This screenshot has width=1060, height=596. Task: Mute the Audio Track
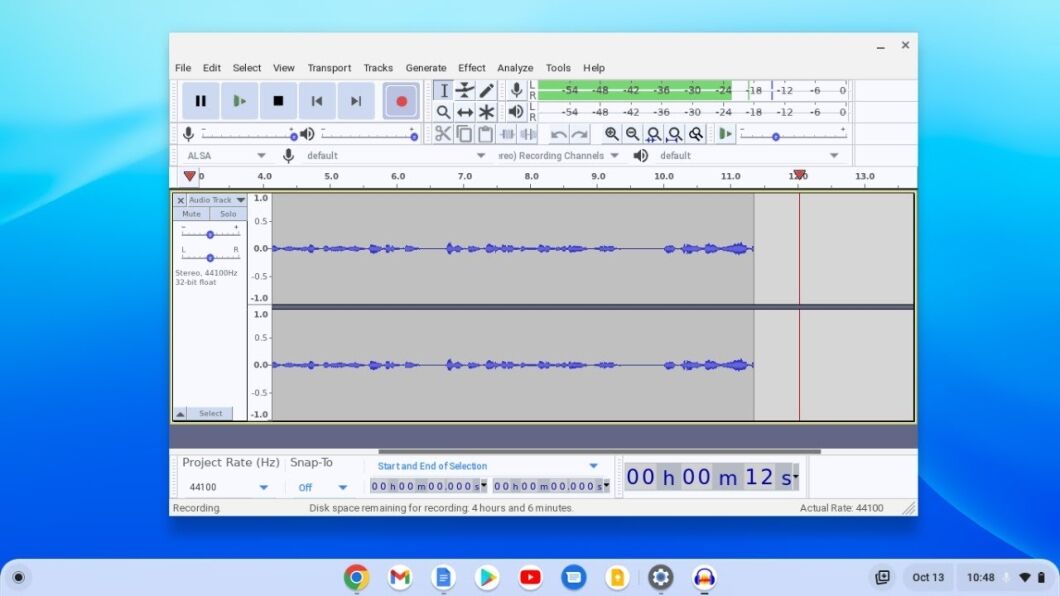click(191, 213)
